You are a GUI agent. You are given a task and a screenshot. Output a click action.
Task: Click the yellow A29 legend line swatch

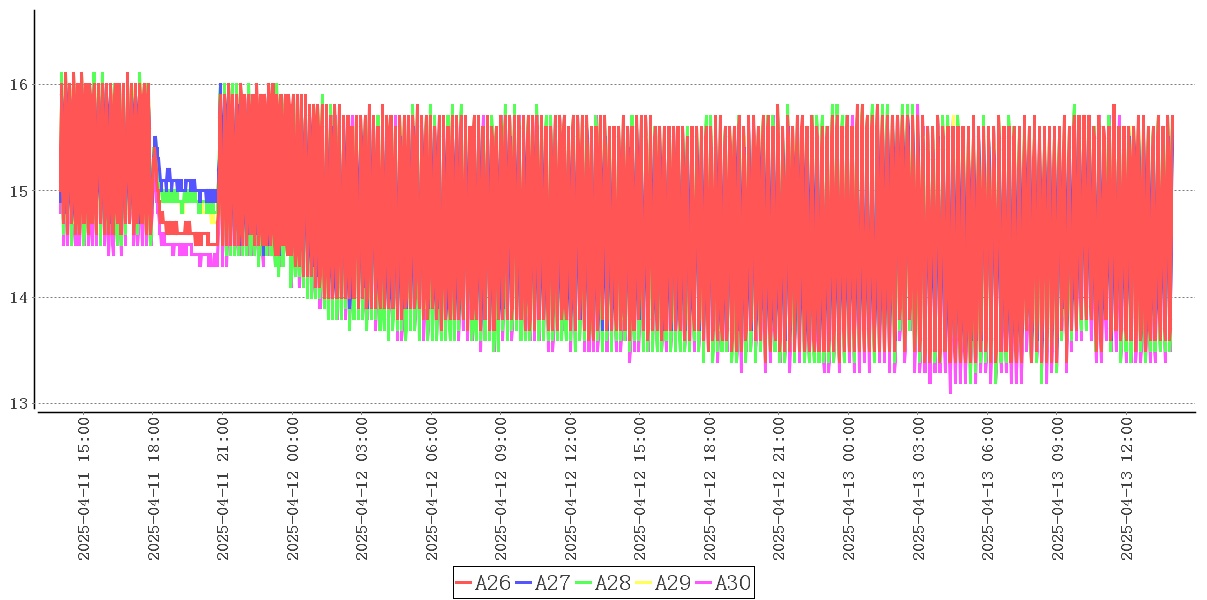point(644,583)
